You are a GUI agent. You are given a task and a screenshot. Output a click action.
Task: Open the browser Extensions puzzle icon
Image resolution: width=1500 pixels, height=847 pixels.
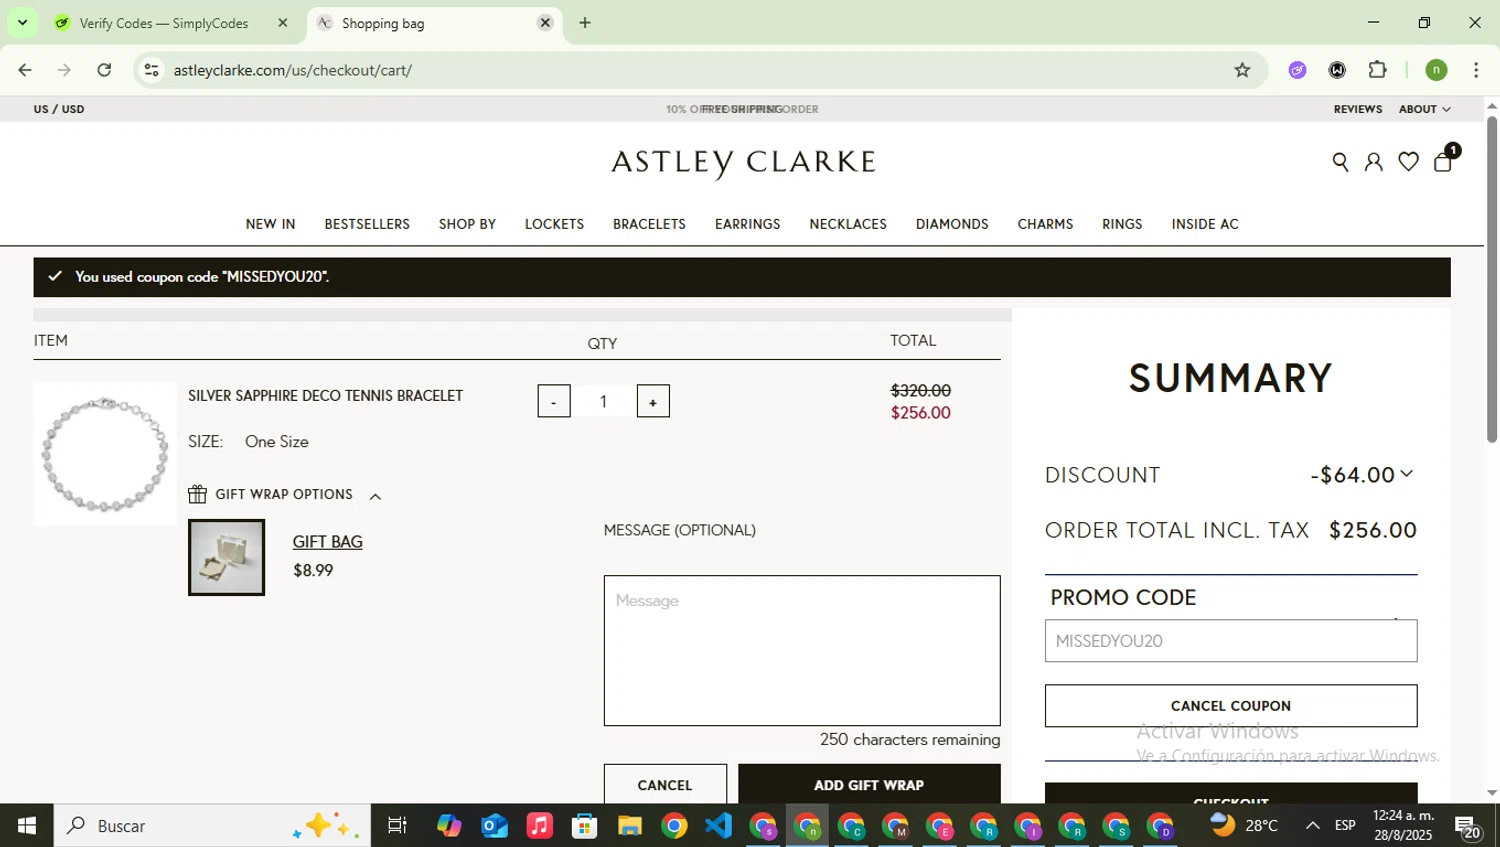(x=1377, y=70)
